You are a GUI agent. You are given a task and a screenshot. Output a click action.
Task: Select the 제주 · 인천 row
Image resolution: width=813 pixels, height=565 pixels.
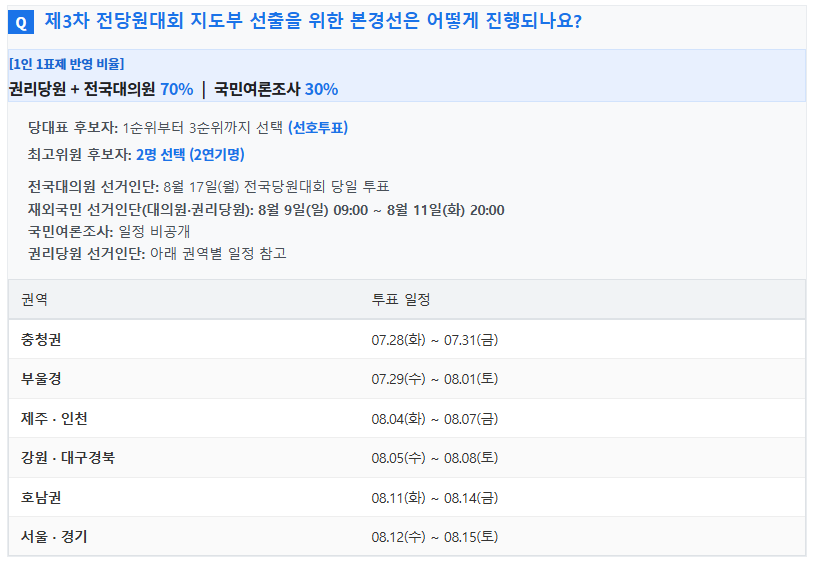click(407, 418)
